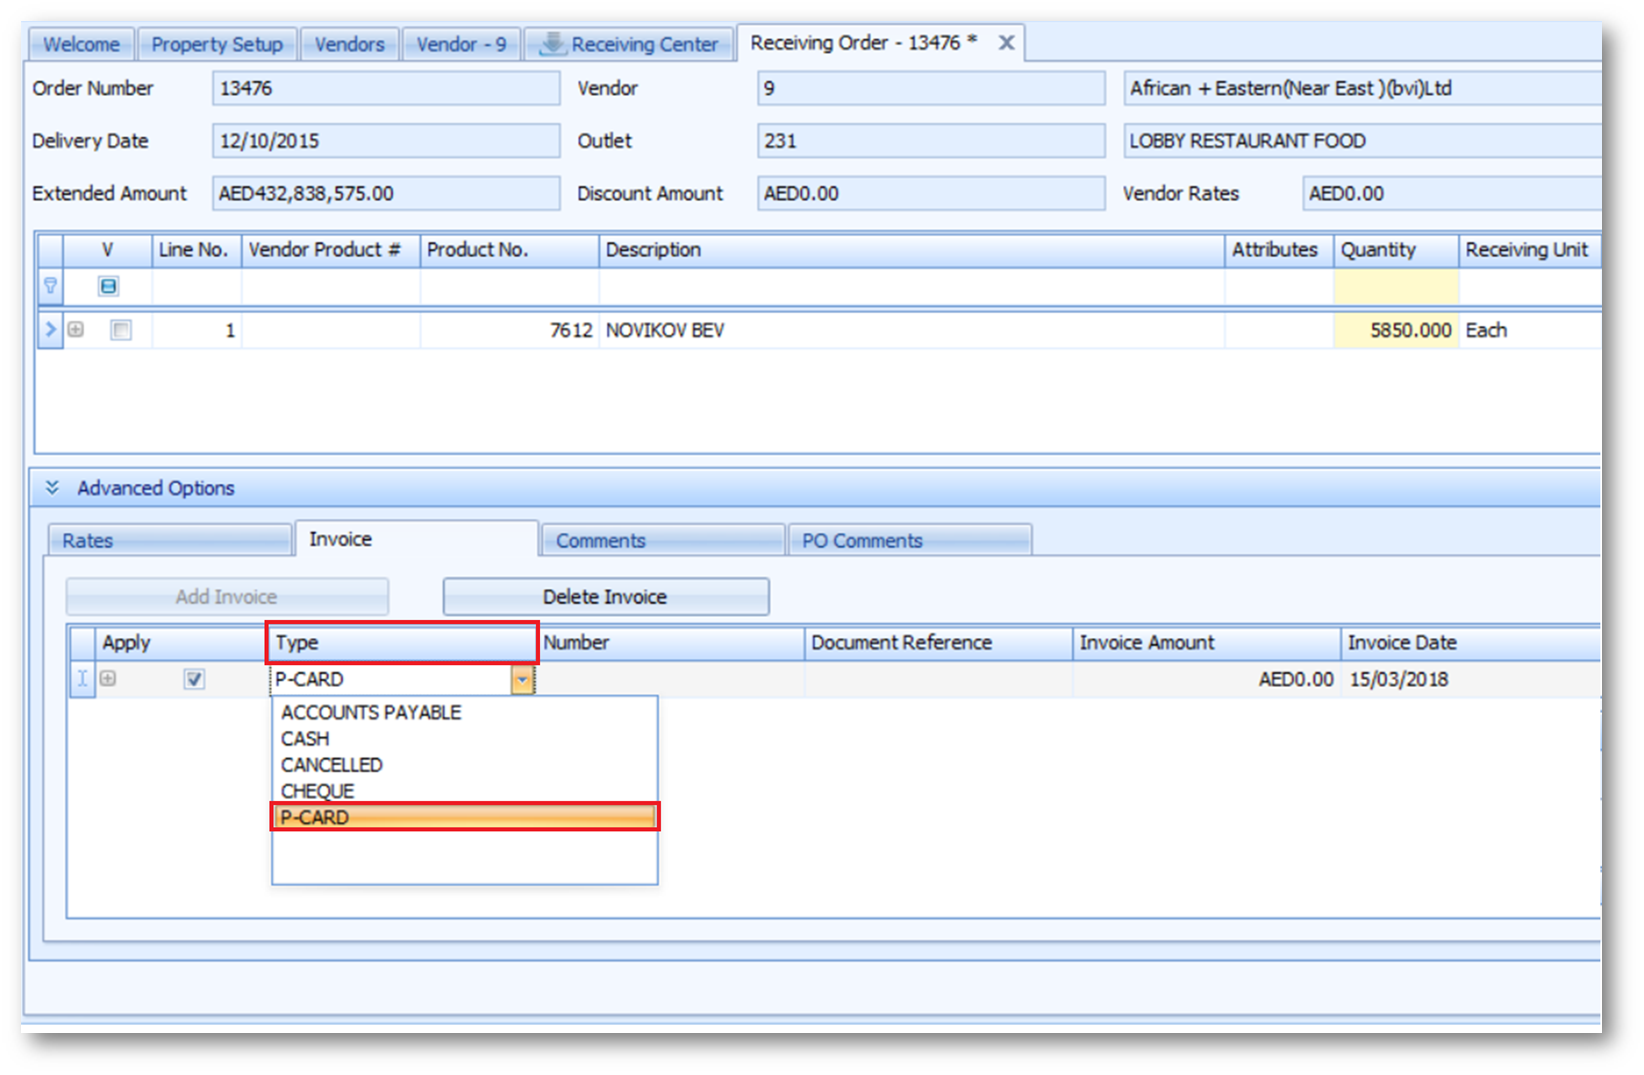Screen dimensions: 1644x1075
Task: Expand line 1 row plus icon
Action: pyautogui.click(x=76, y=329)
